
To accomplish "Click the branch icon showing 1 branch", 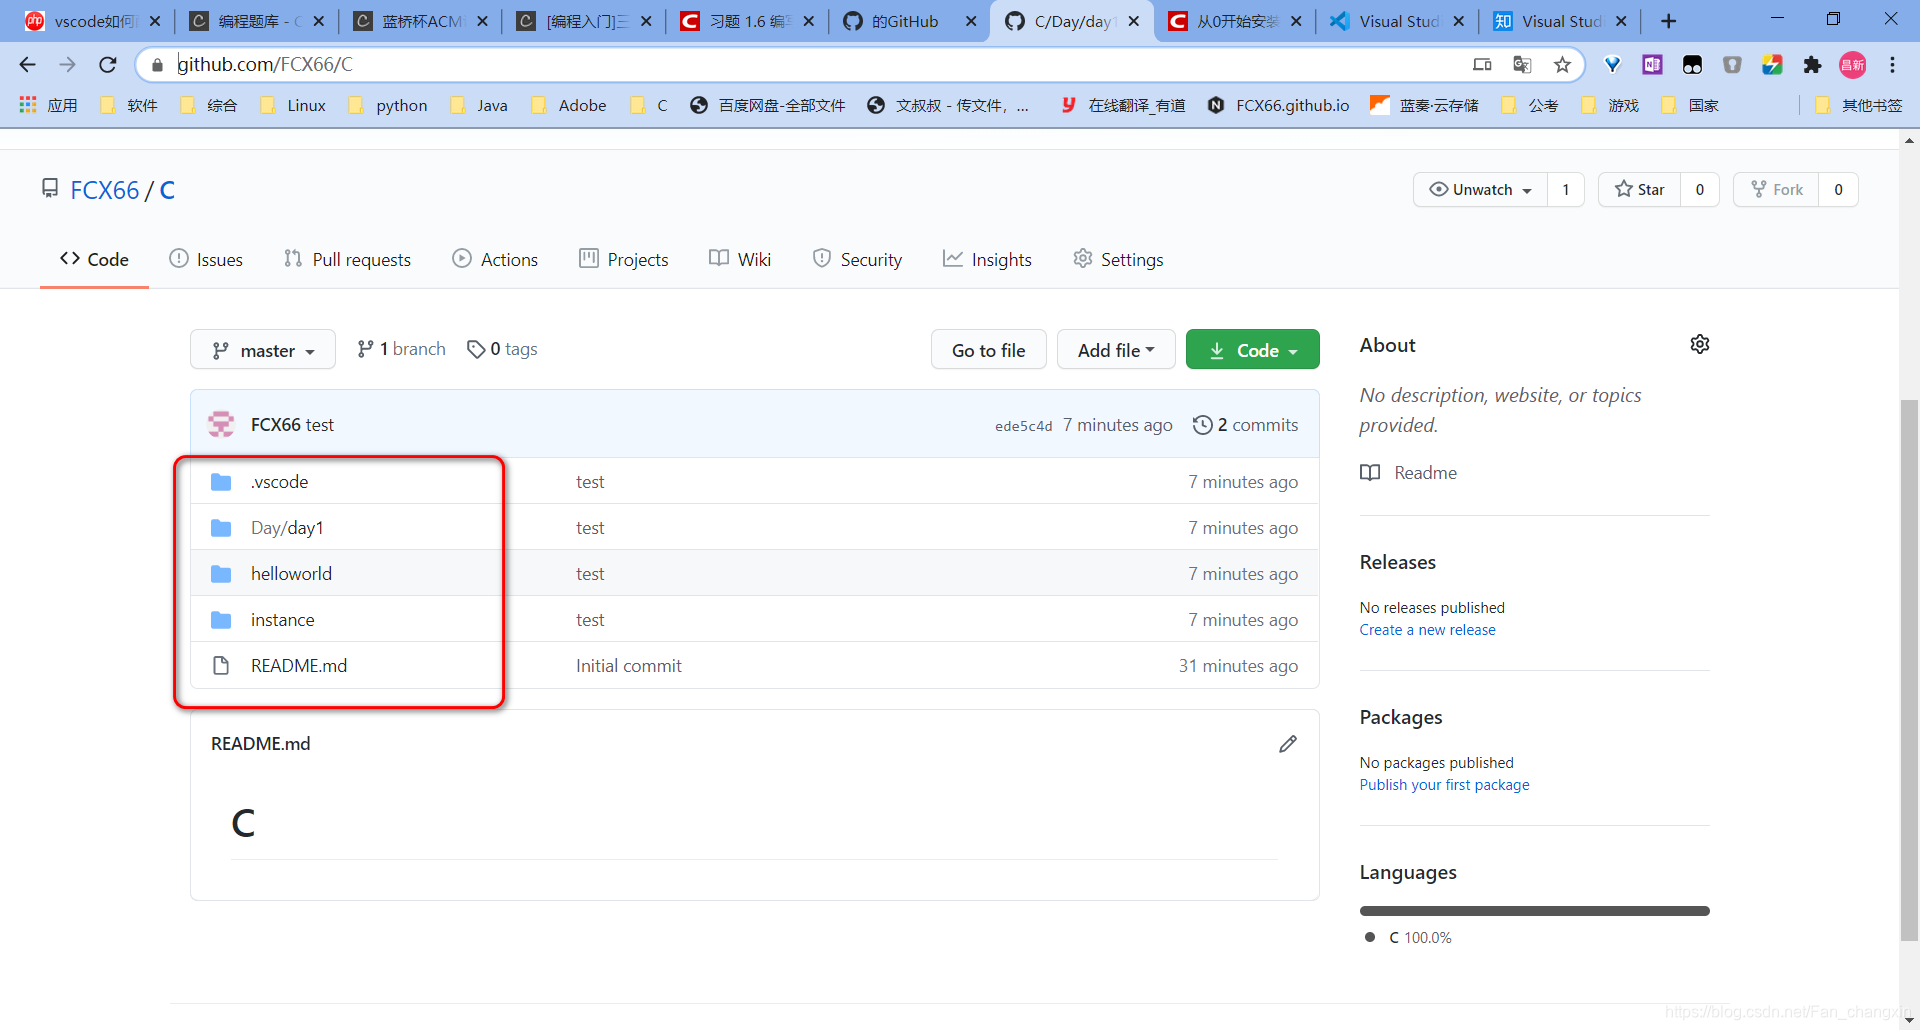I will (x=365, y=348).
